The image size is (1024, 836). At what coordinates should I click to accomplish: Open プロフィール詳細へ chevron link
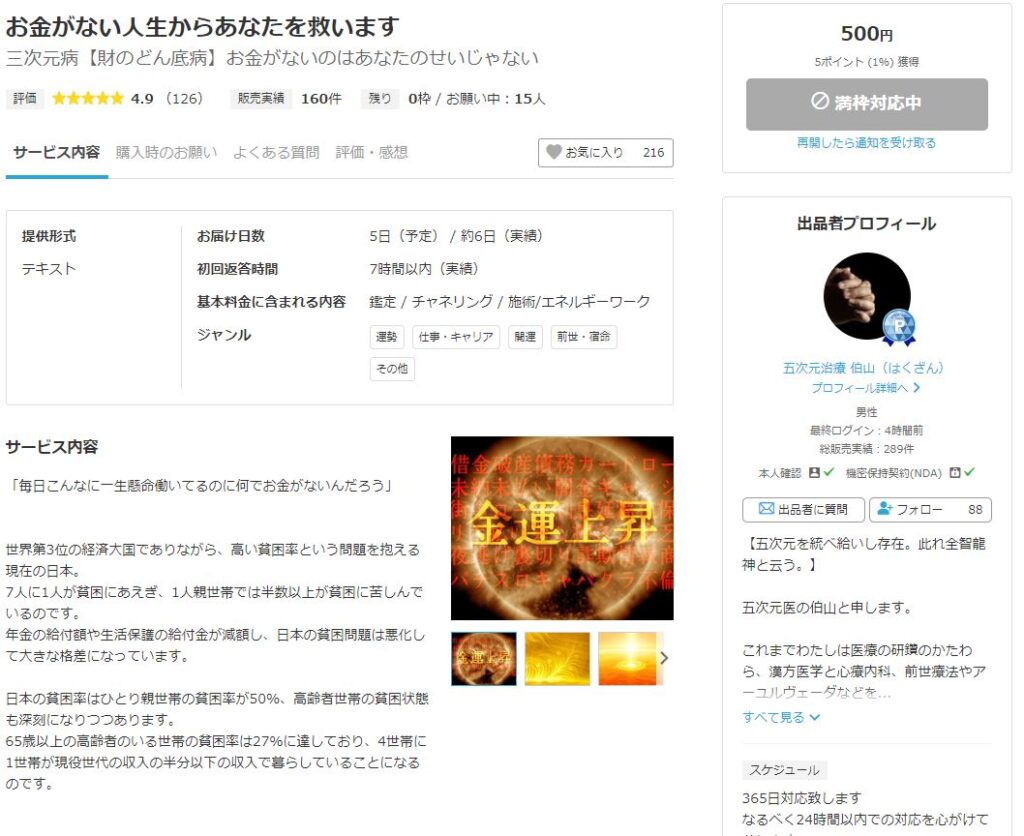[866, 388]
